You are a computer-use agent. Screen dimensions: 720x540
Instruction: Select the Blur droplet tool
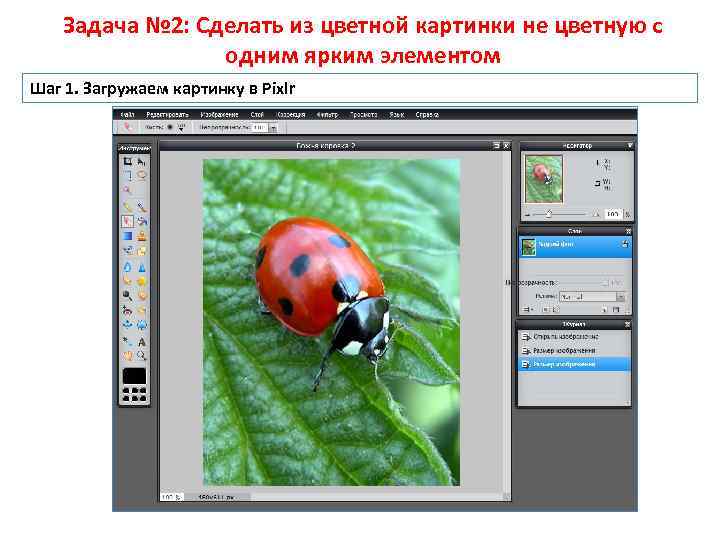[x=127, y=267]
